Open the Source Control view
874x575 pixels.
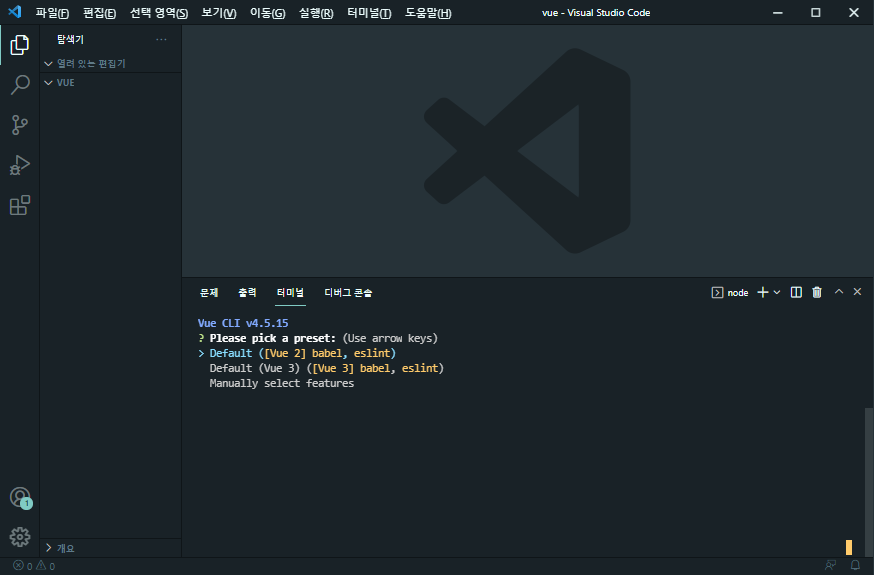tap(20, 125)
